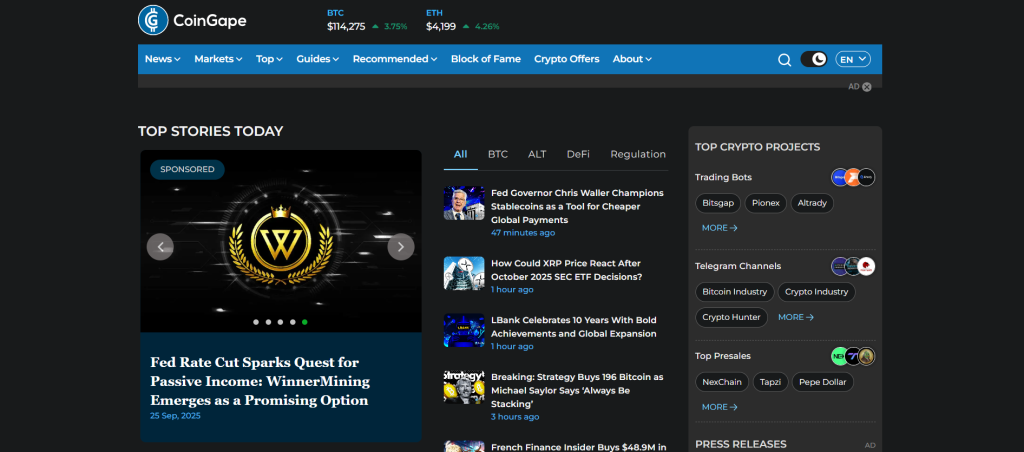Screen dimensions: 1024x452
Task: Select the fourth carousel dot
Action: [293, 322]
